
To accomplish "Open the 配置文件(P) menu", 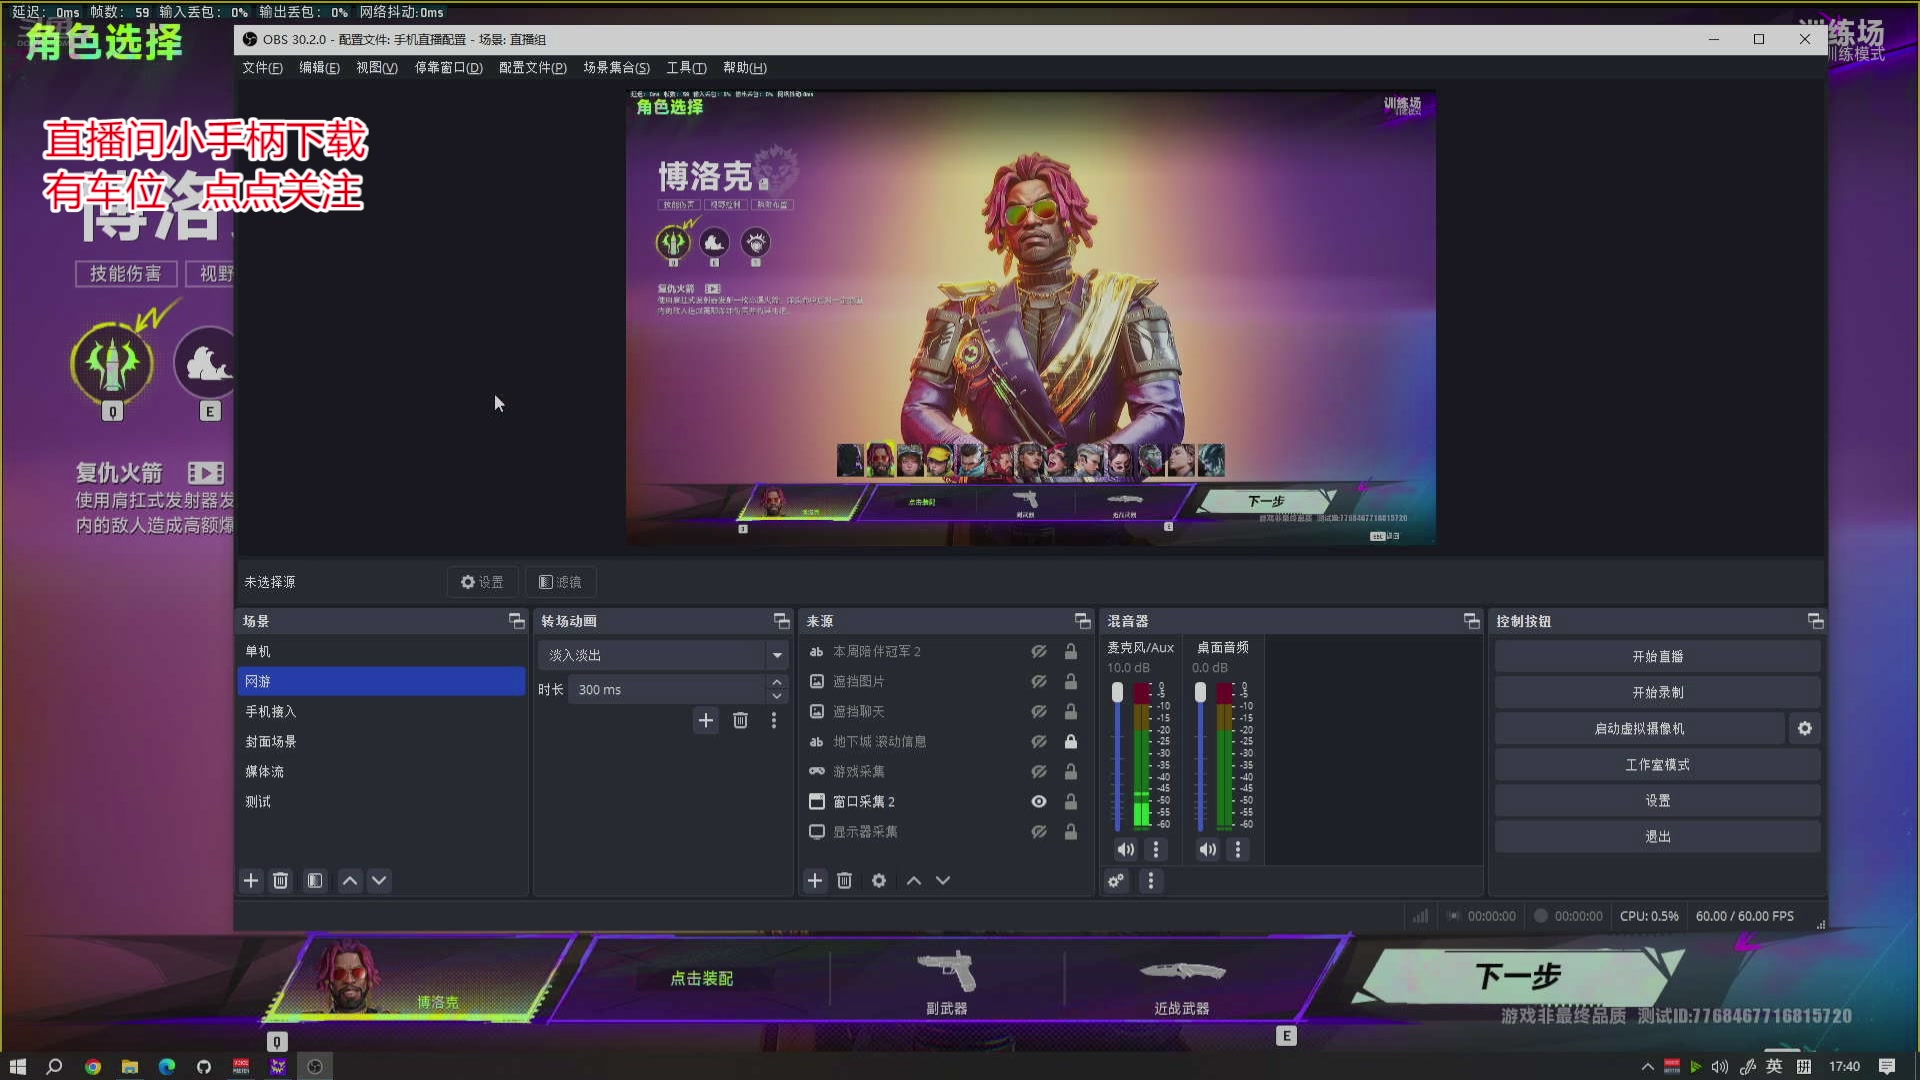I will tap(533, 68).
